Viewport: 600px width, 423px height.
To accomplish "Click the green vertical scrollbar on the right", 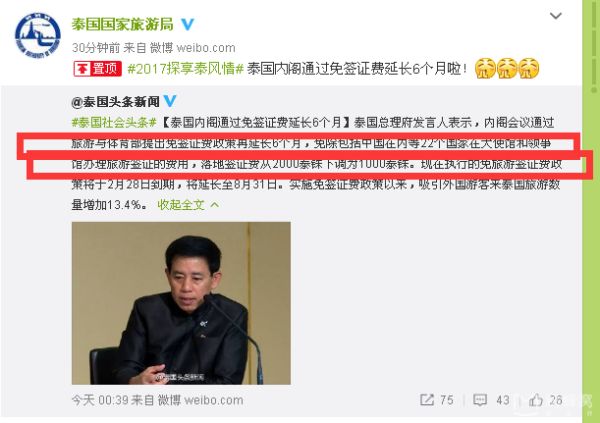I will [x=591, y=211].
